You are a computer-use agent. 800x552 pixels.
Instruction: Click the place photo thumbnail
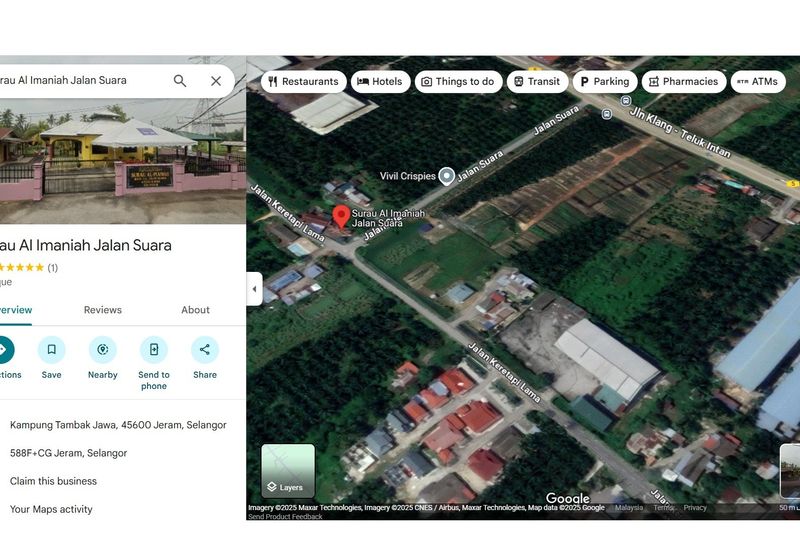120,160
